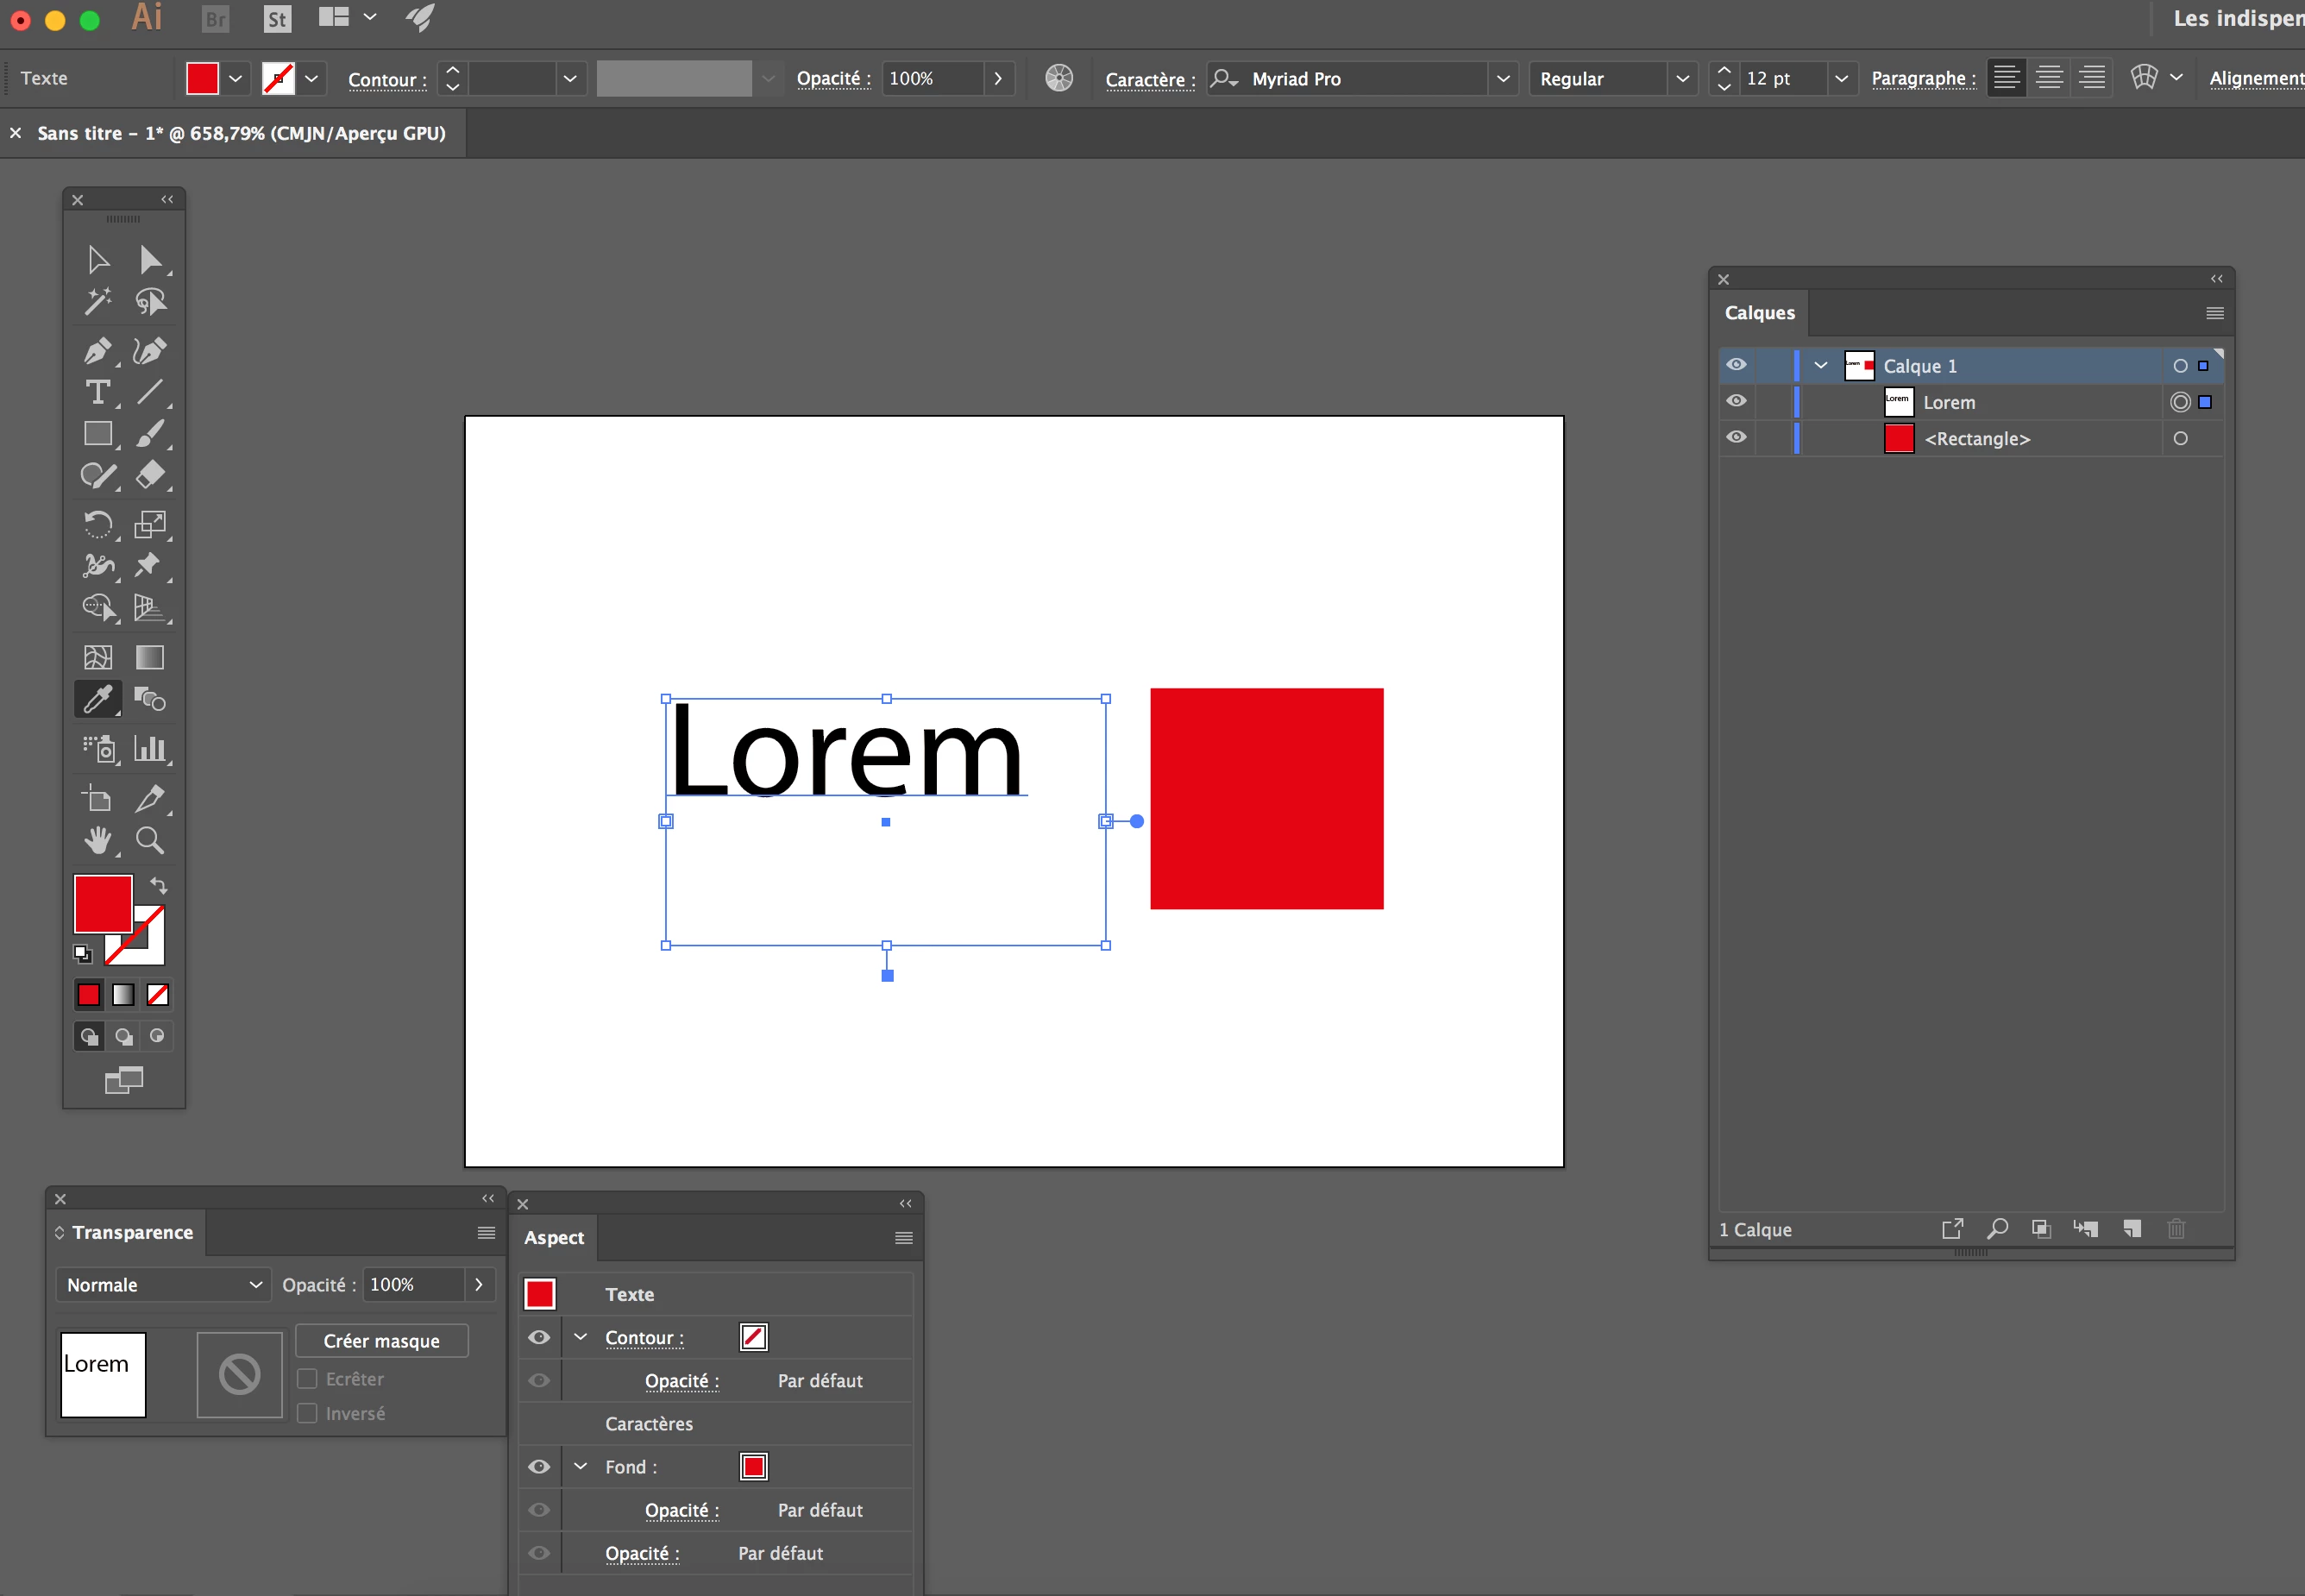Click the trash icon in Calques panel
This screenshot has width=2305, height=1596.
[2176, 1229]
